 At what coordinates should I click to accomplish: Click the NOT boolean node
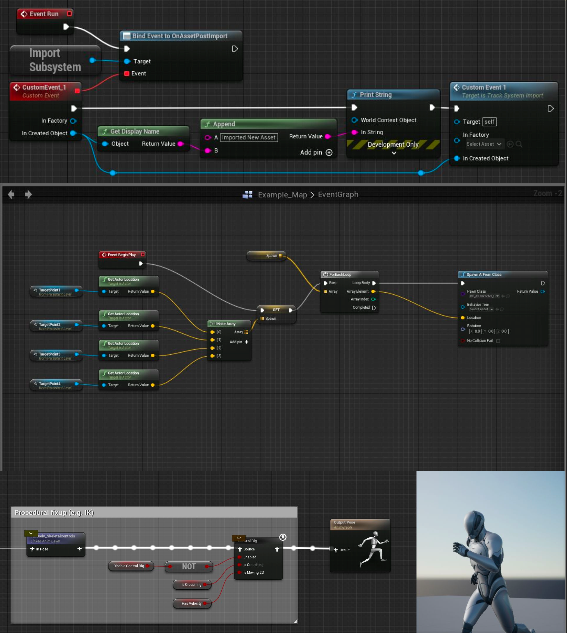(188, 566)
